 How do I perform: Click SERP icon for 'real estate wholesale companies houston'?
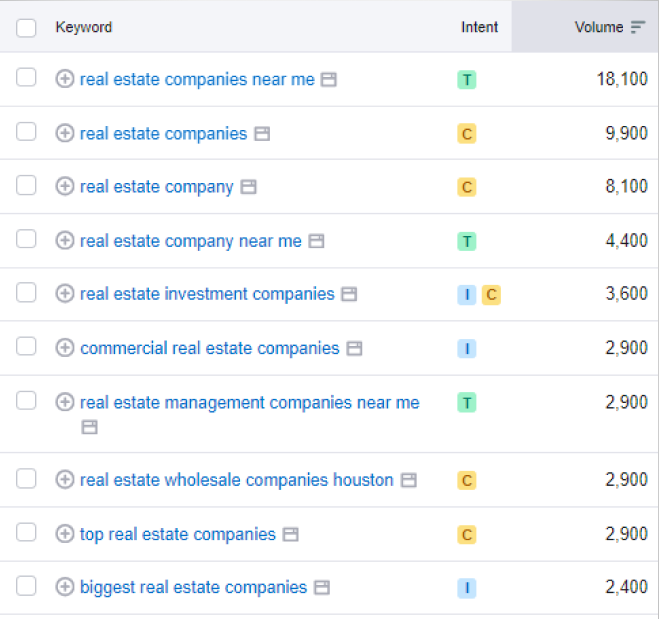pos(408,480)
